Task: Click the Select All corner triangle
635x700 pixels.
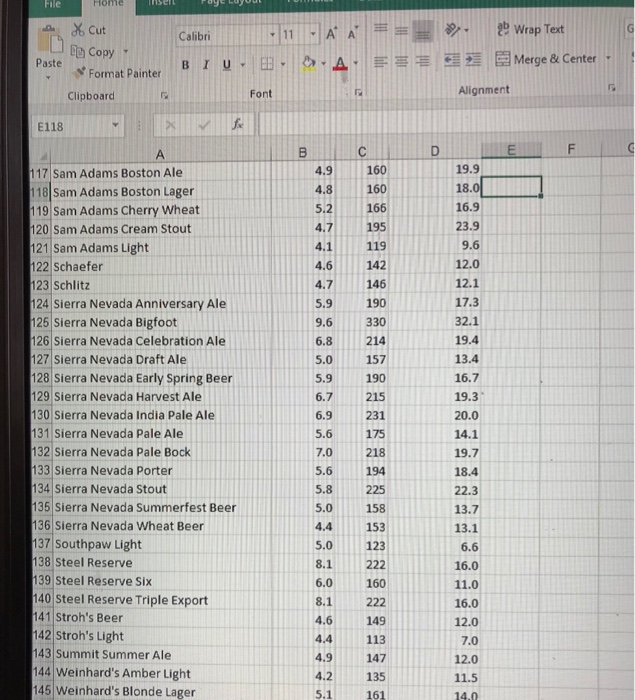Action: click(x=41, y=156)
